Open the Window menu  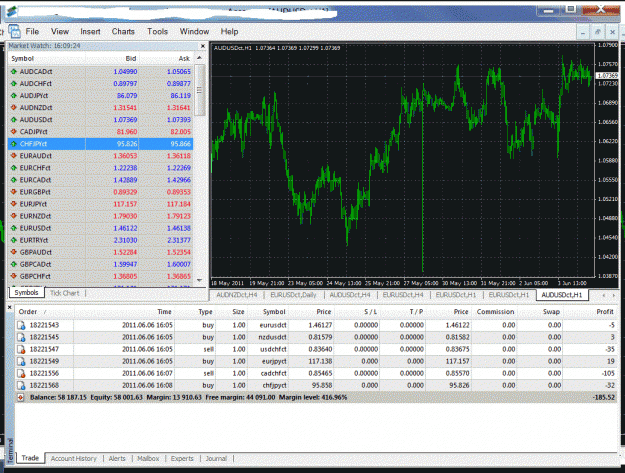[194, 31]
